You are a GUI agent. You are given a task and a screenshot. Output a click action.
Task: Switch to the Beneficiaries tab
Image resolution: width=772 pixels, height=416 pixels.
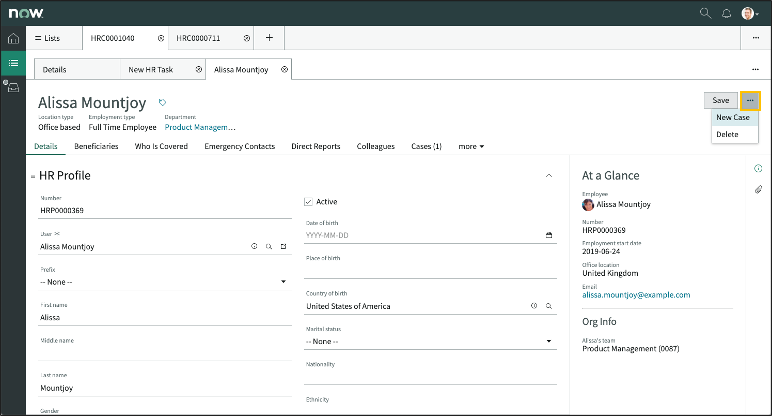tap(96, 146)
